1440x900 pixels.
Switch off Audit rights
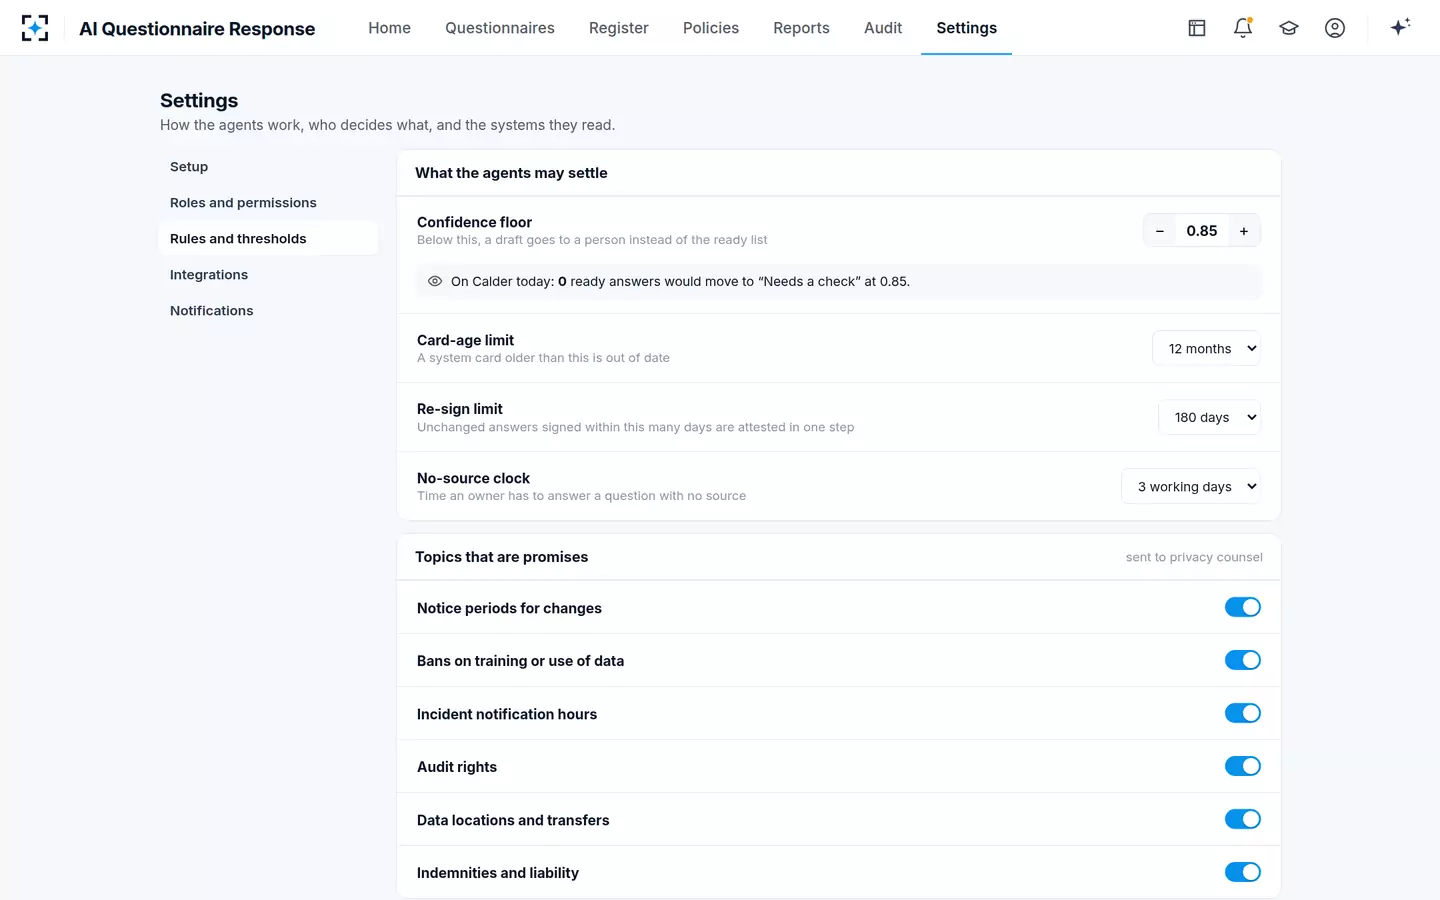pos(1243,766)
